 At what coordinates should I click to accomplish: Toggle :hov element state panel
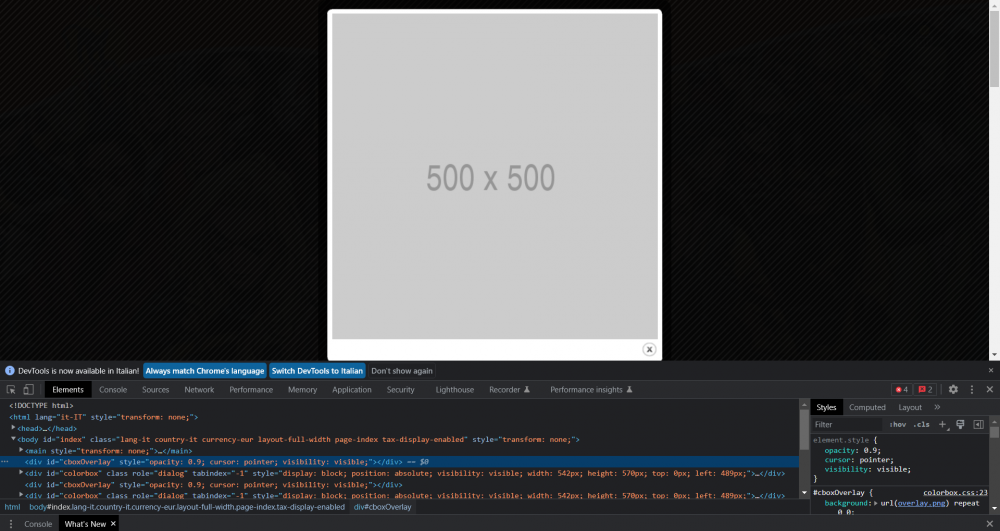pyautogui.click(x=897, y=425)
